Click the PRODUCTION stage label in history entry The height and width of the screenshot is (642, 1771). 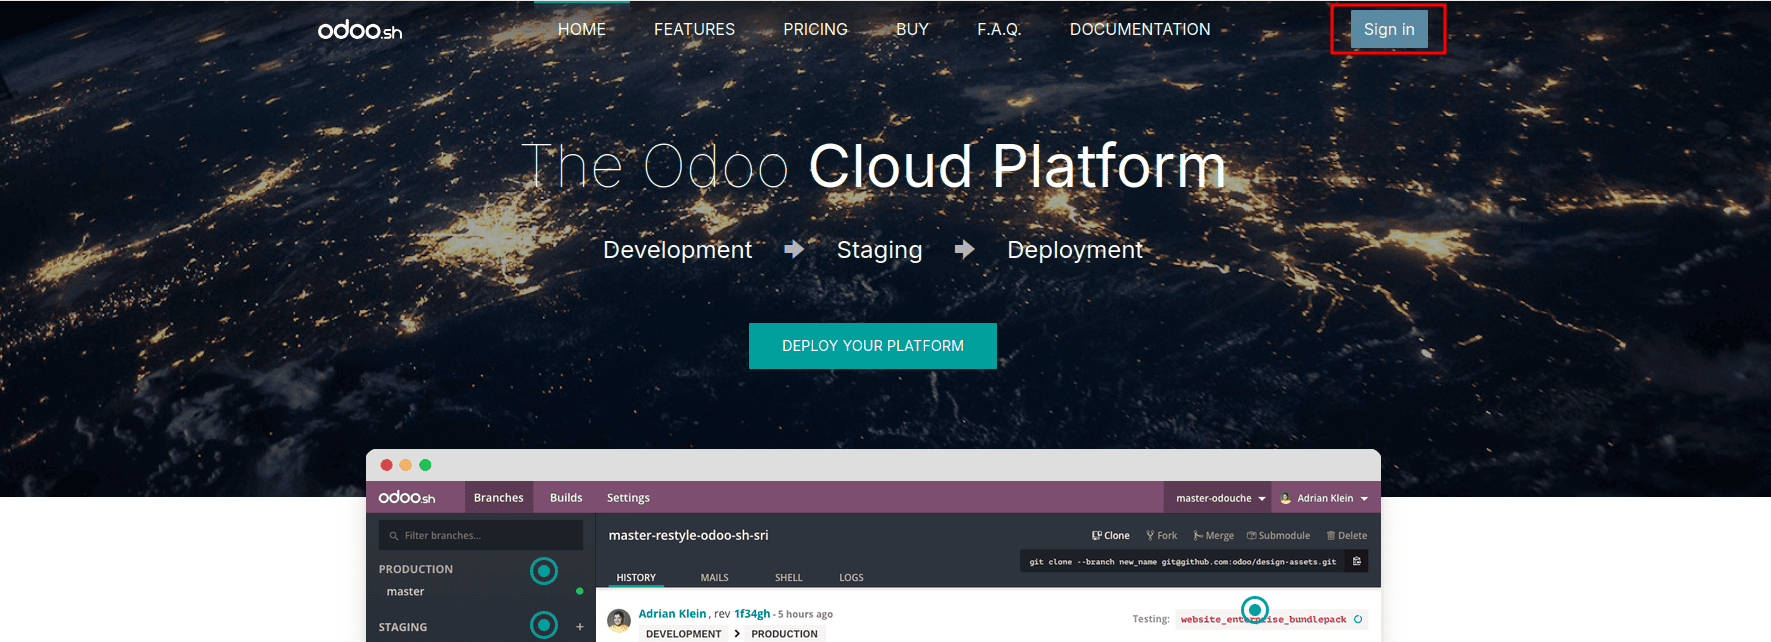click(784, 634)
